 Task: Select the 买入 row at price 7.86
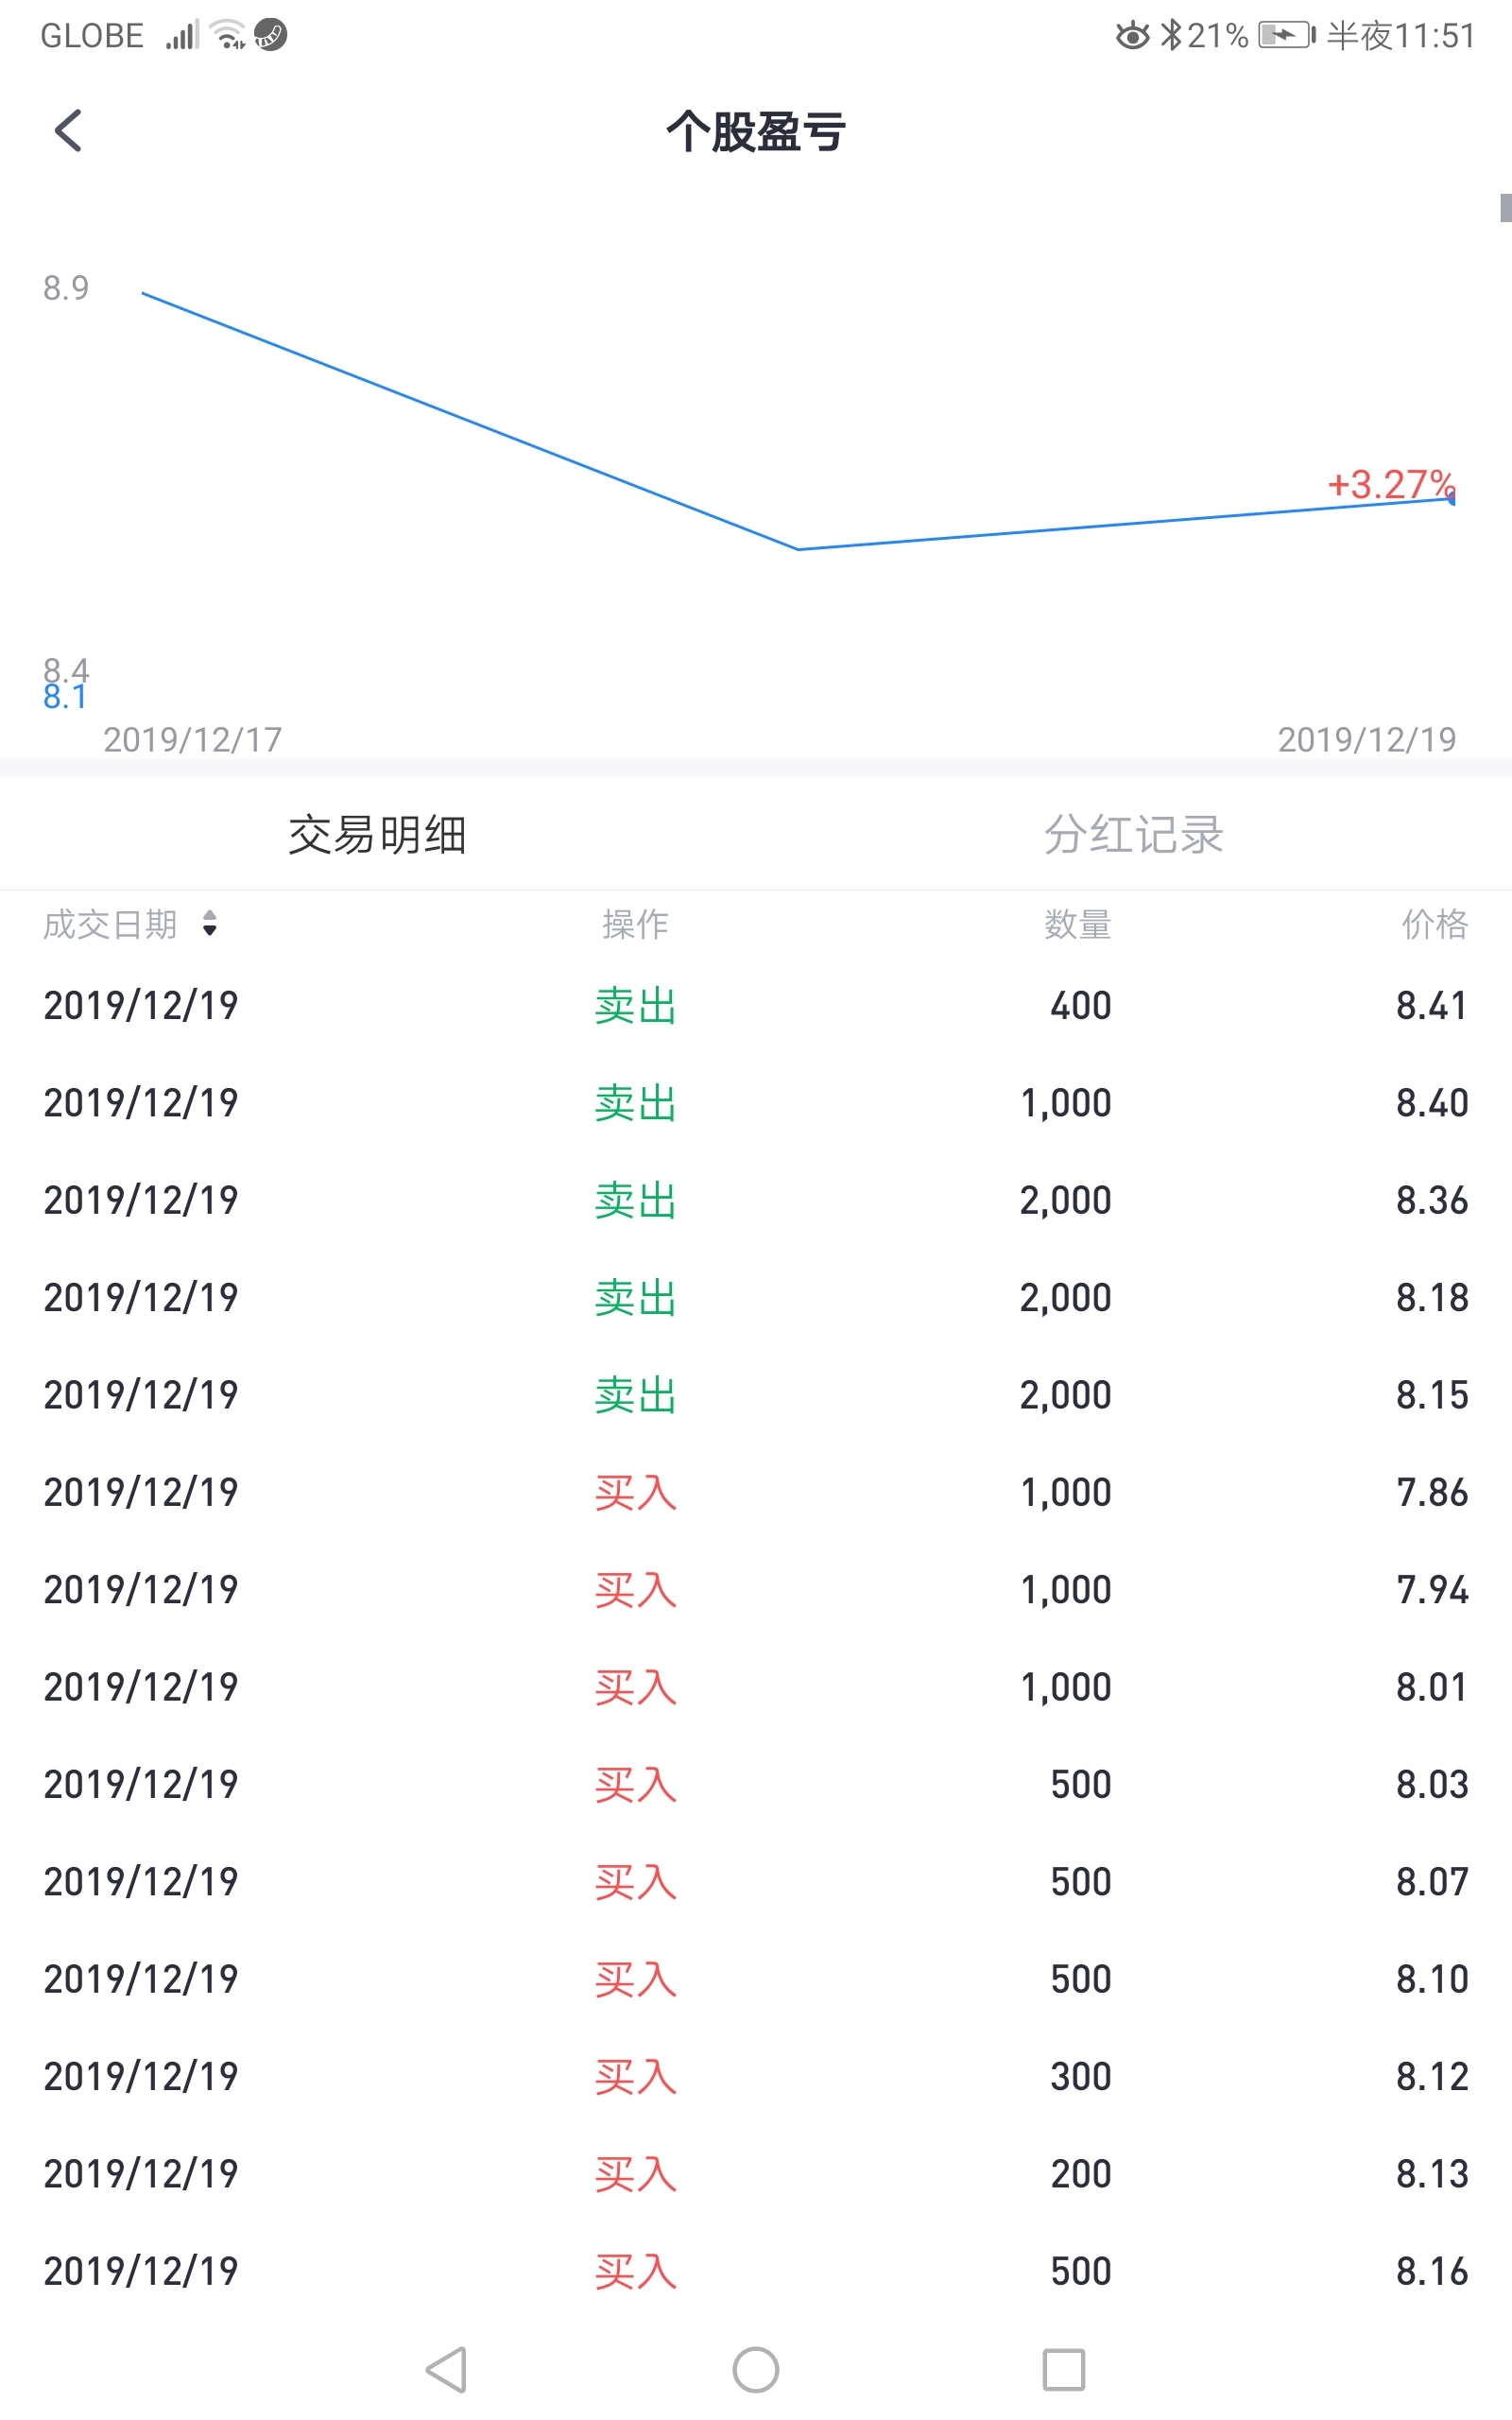(756, 1492)
